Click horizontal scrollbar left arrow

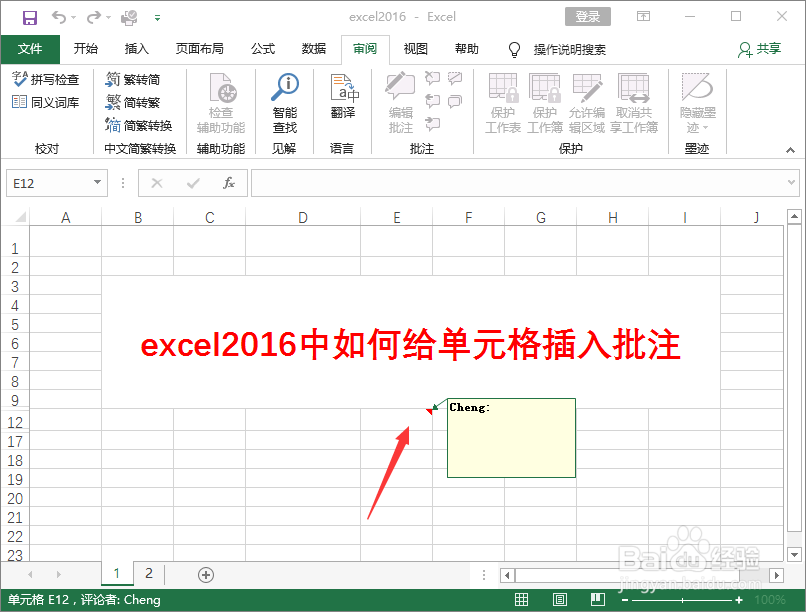pyautogui.click(x=507, y=575)
